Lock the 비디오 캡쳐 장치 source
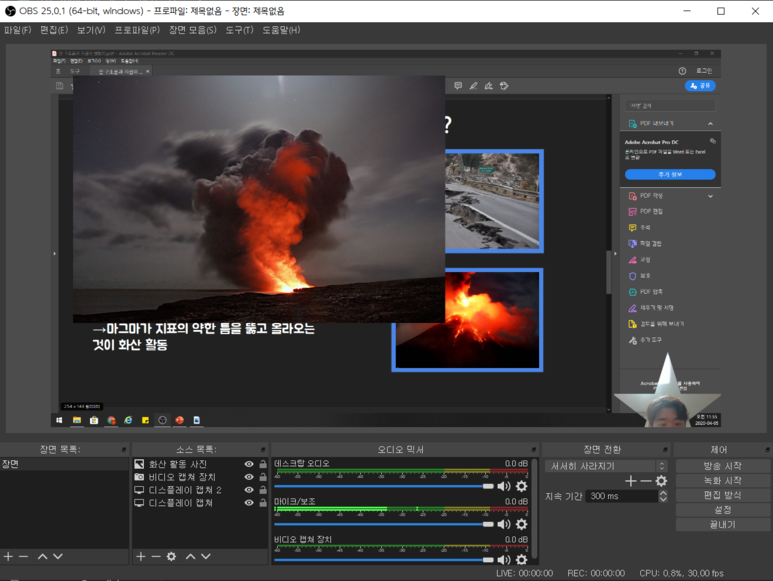This screenshot has width=773, height=581. pyautogui.click(x=263, y=477)
